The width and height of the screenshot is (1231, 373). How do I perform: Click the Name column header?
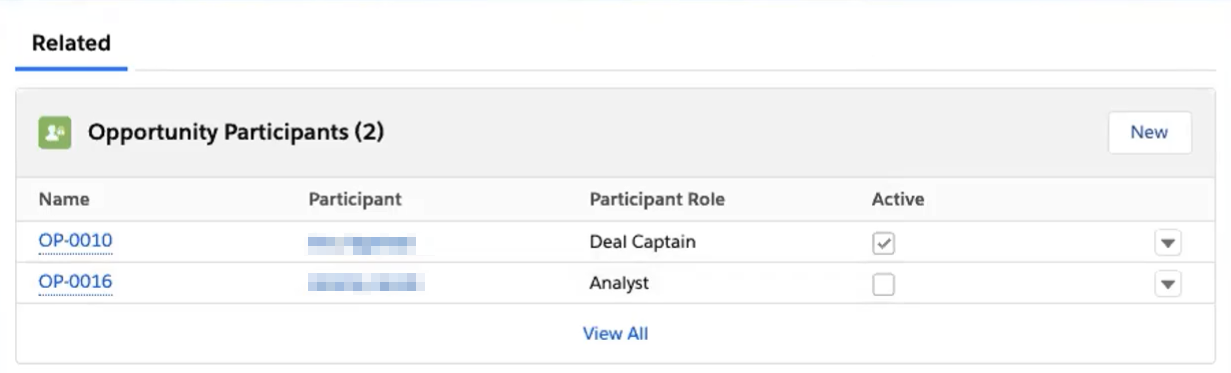64,199
